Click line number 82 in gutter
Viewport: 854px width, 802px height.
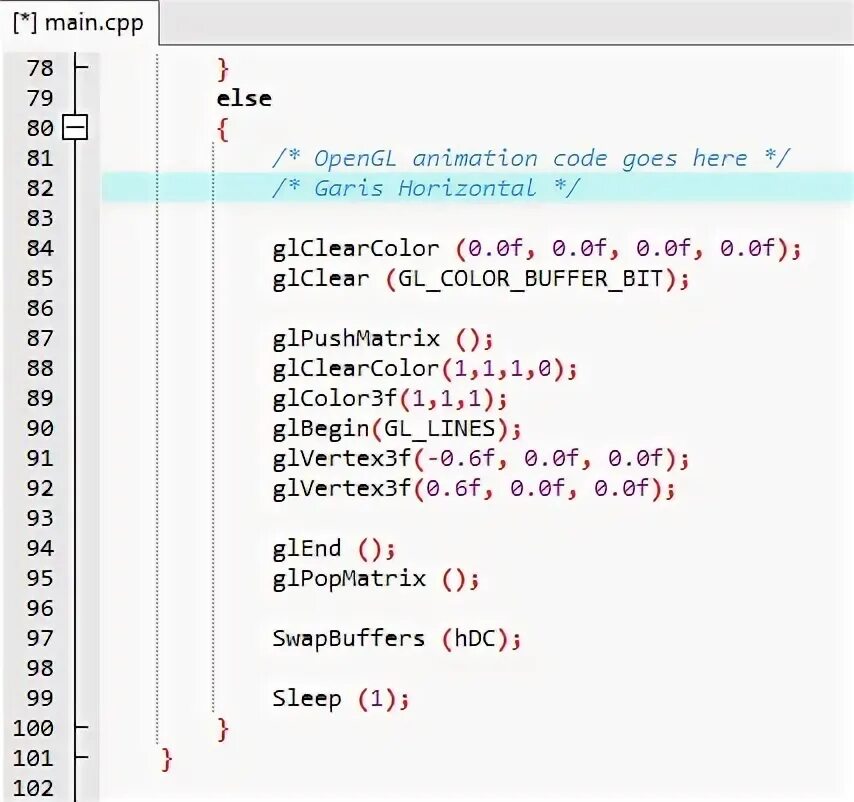coord(40,188)
